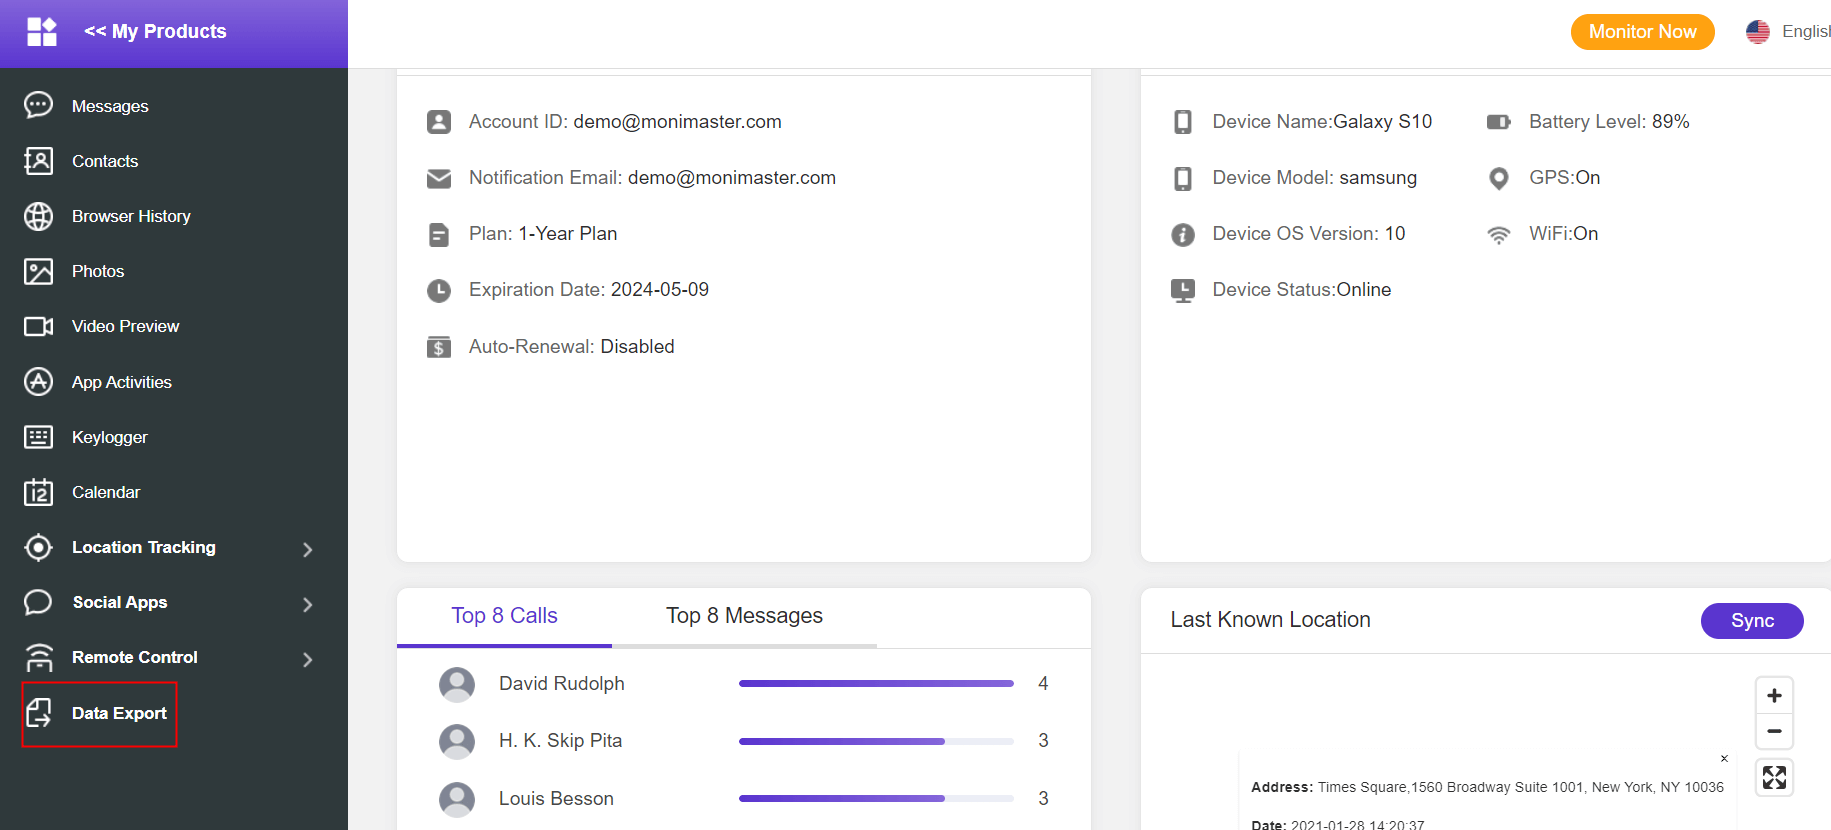
Task: Switch to Top 8 Messages tab
Action: pyautogui.click(x=744, y=616)
